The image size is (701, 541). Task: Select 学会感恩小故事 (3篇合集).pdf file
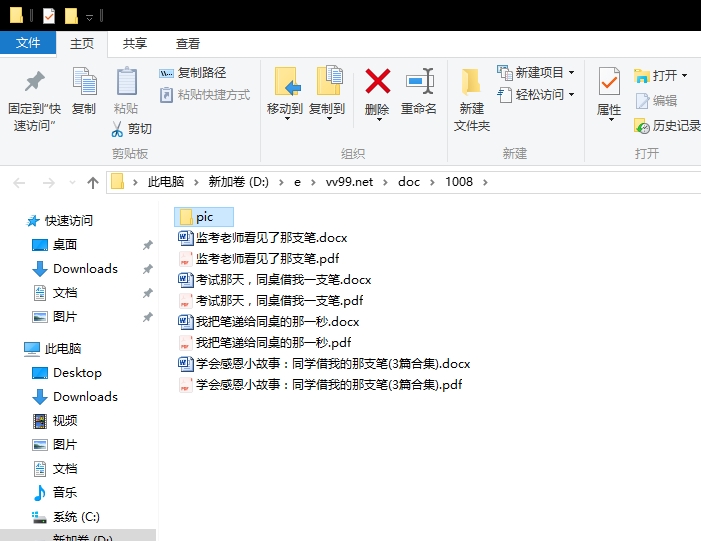[x=320, y=385]
